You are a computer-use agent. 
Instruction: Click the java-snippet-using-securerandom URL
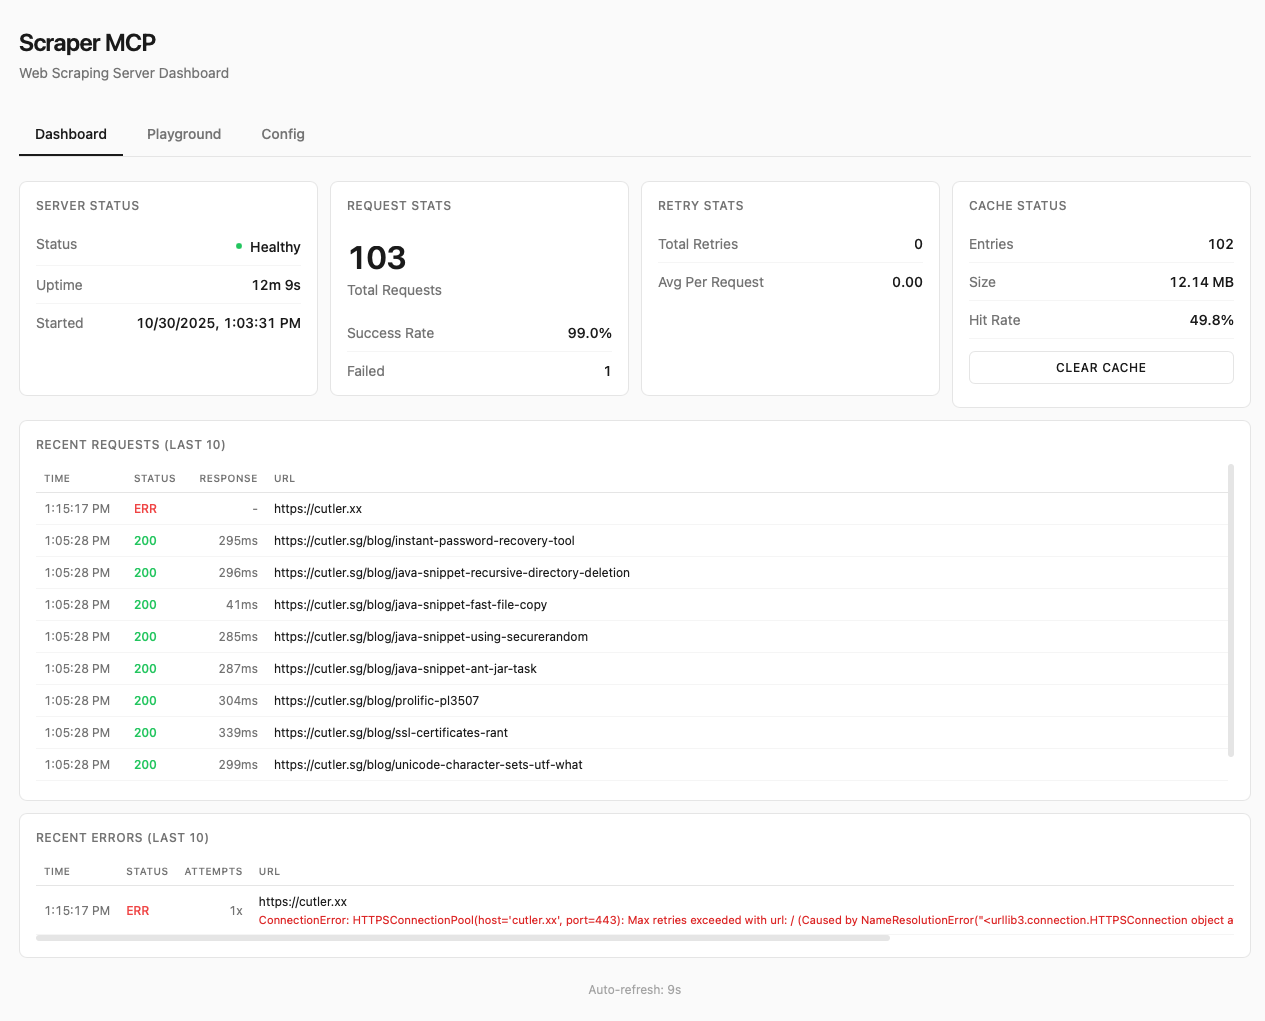430,637
